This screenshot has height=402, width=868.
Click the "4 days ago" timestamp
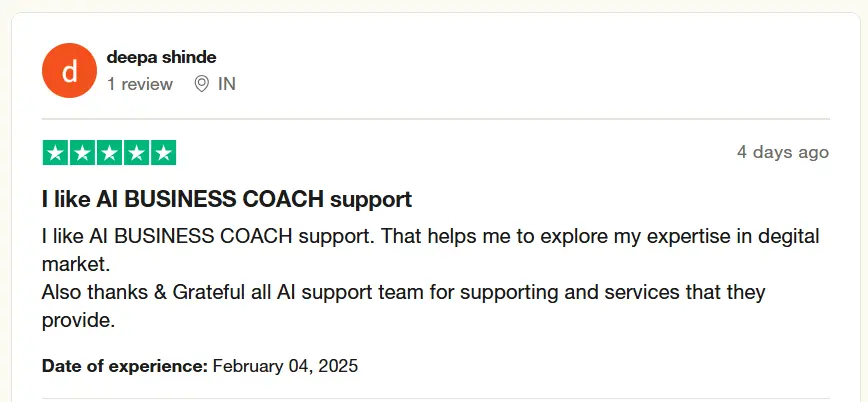[x=782, y=152]
